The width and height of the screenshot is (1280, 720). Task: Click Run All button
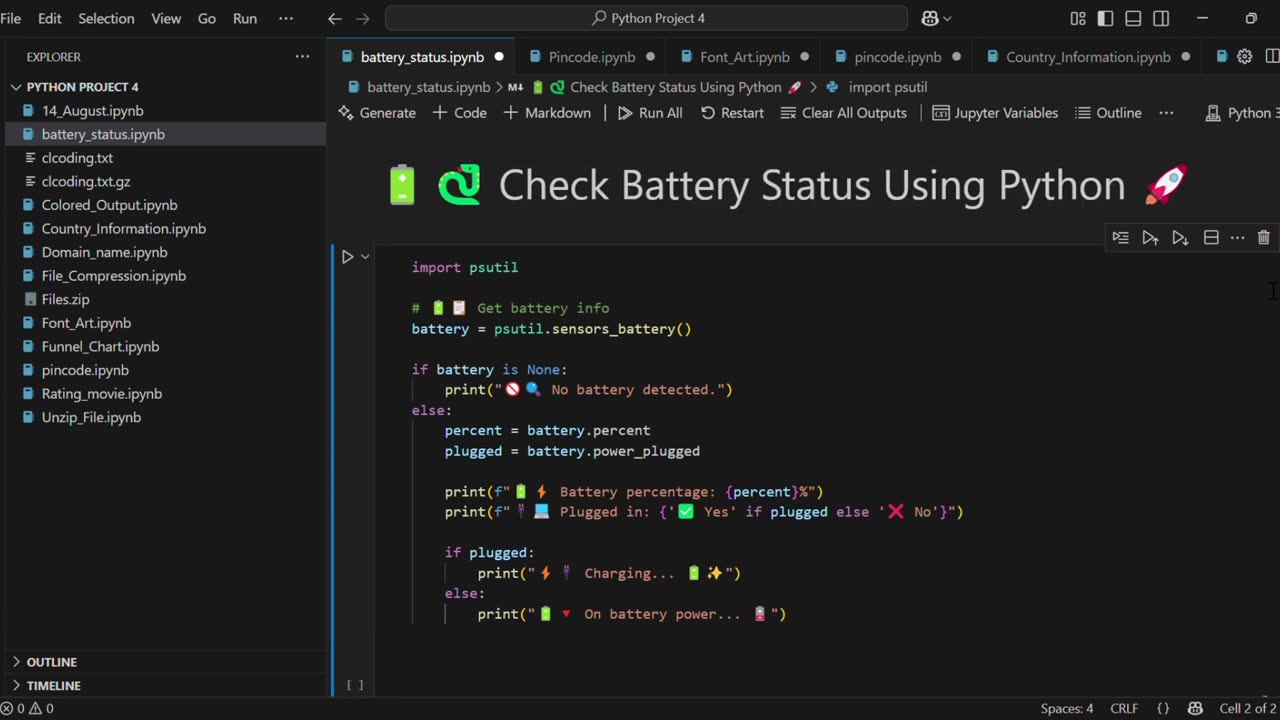[x=650, y=113]
